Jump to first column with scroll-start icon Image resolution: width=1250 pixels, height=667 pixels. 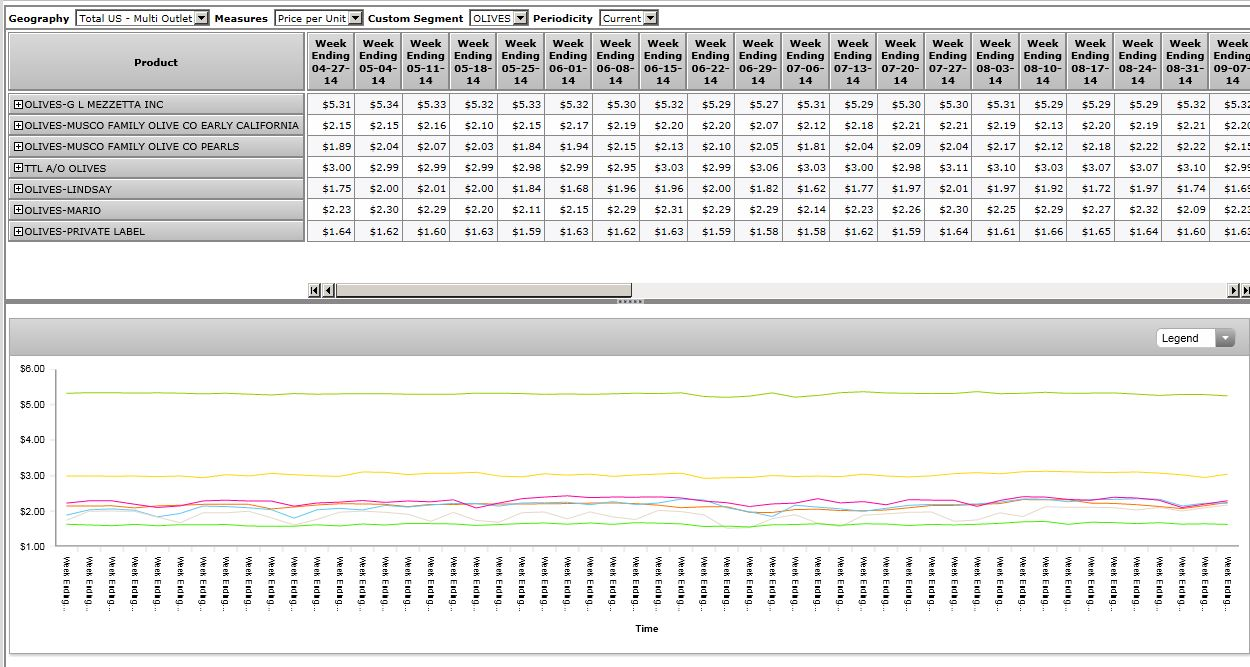pyautogui.click(x=314, y=290)
